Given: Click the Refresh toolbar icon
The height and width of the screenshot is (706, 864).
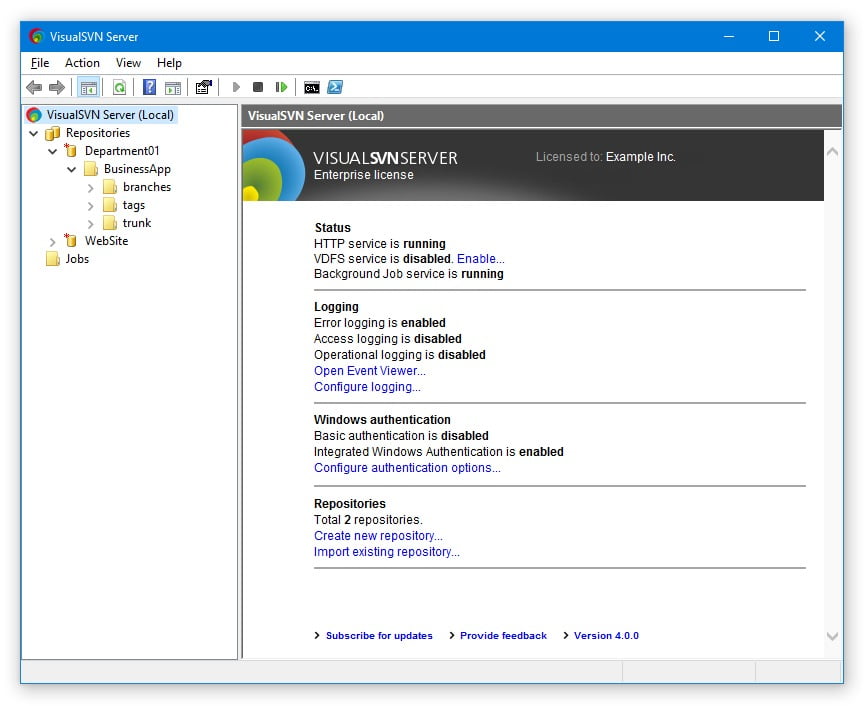Looking at the screenshot, I should click(119, 87).
